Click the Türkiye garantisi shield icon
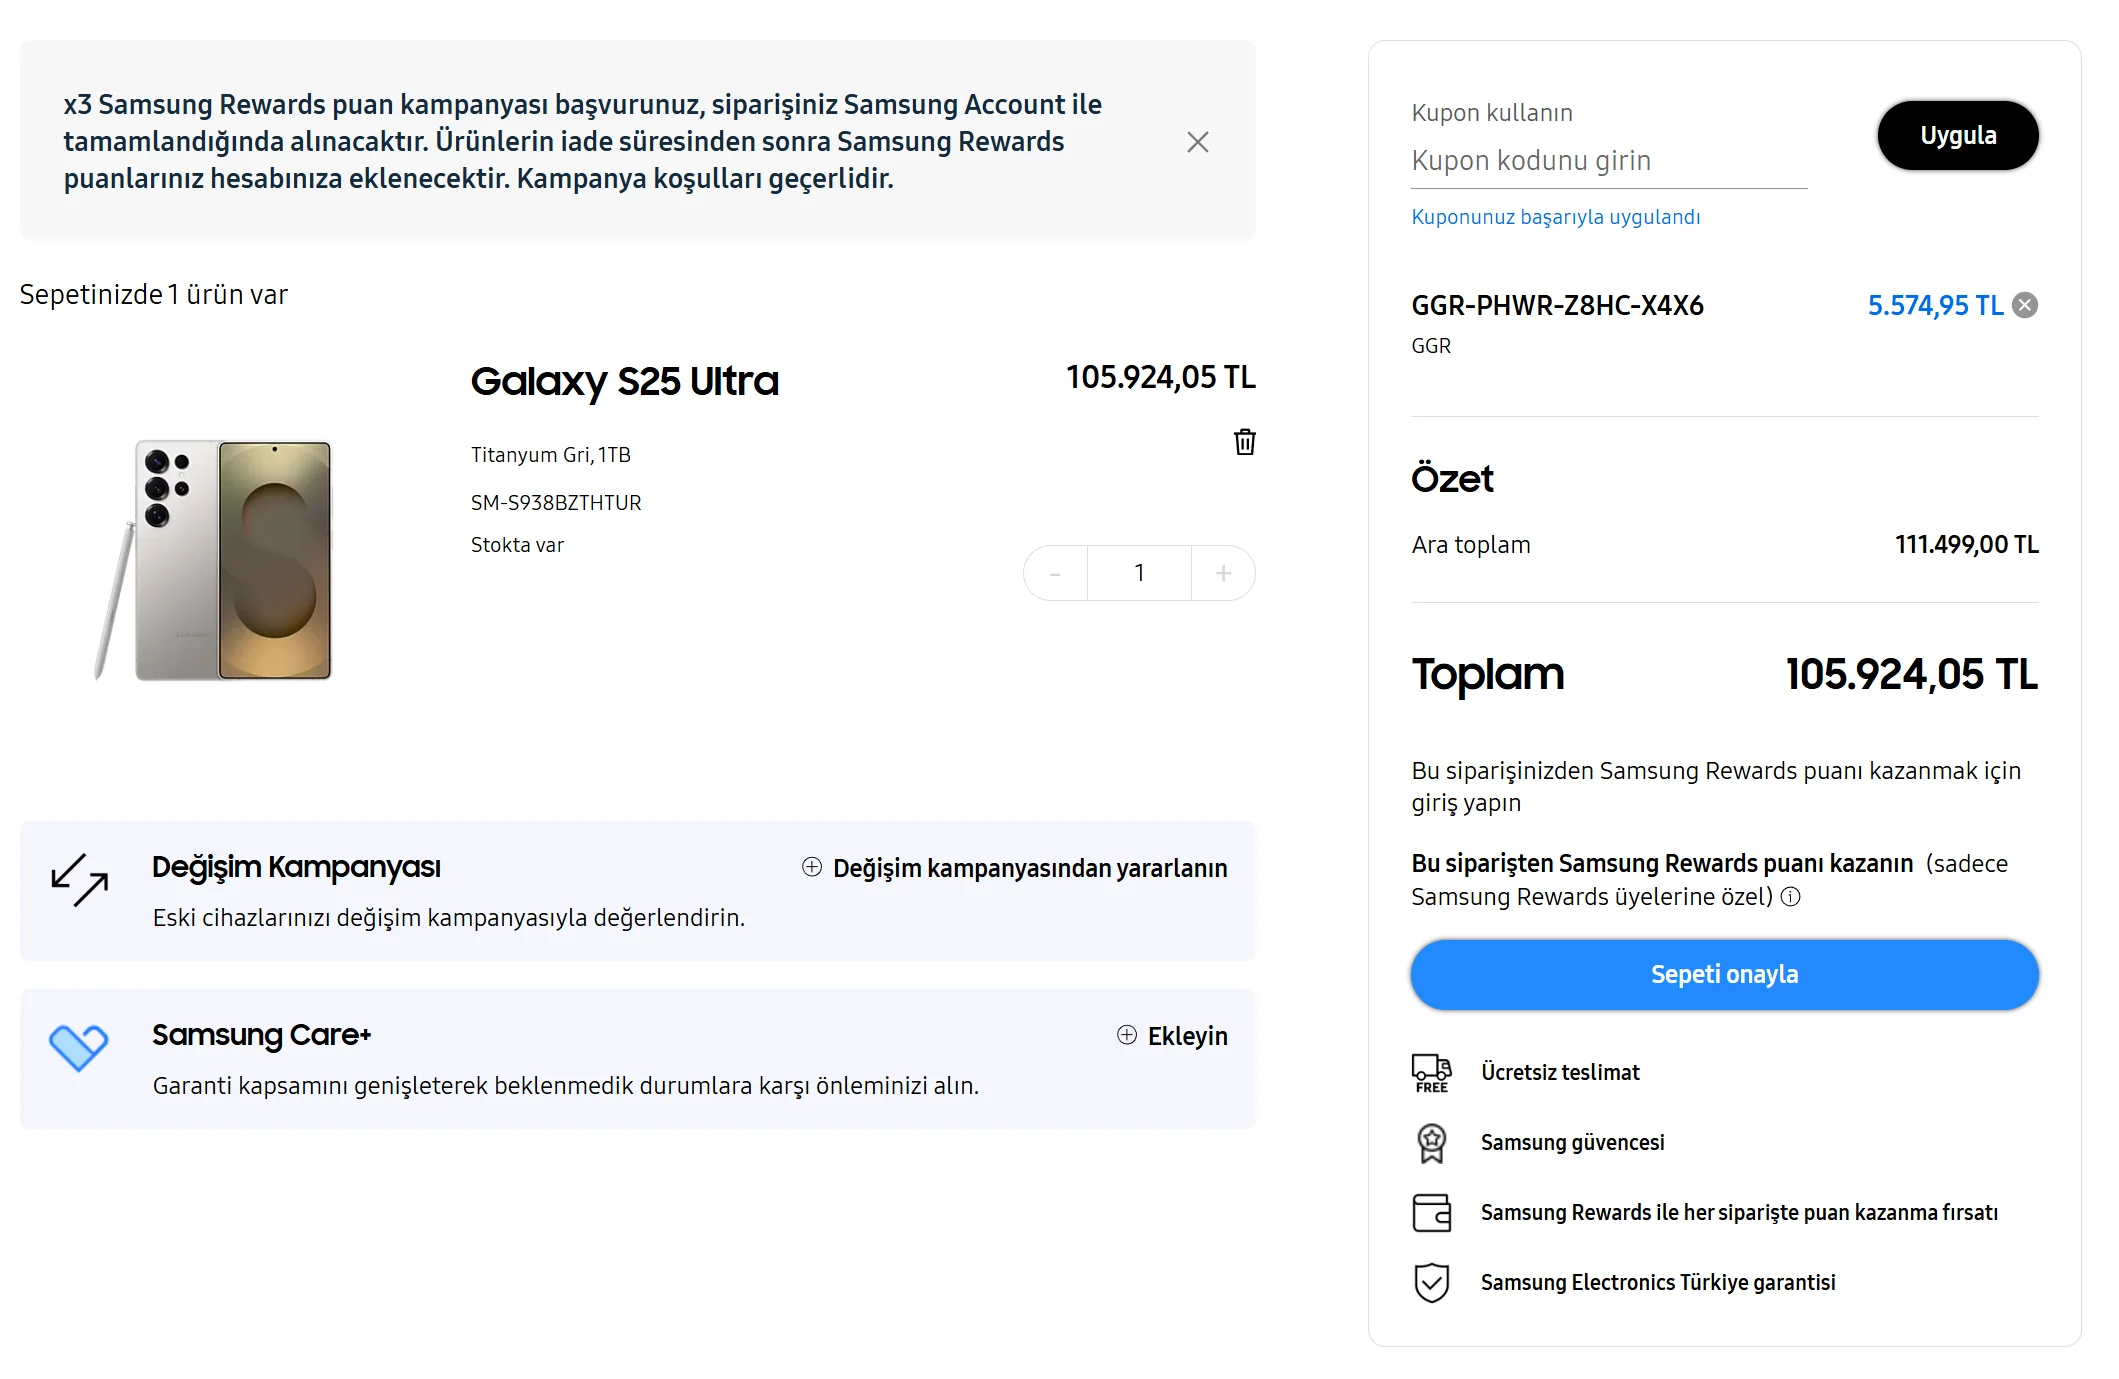This screenshot has width=2119, height=1379. [1431, 1283]
